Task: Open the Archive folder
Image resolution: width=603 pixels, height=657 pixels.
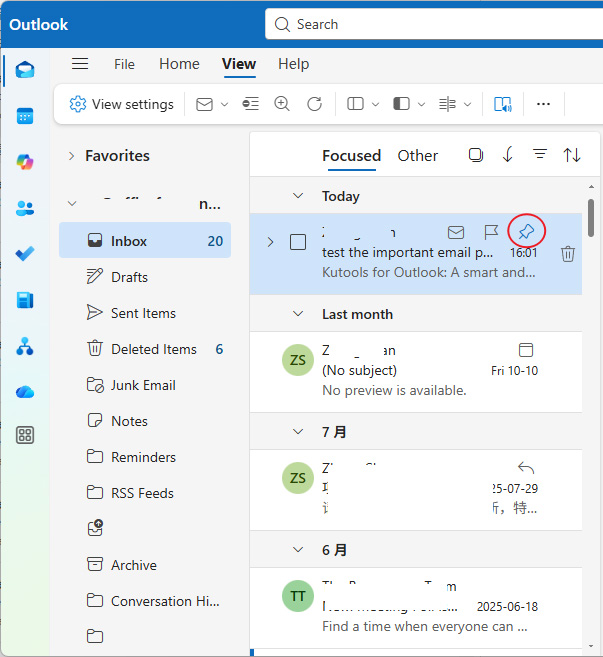Action: [145, 565]
